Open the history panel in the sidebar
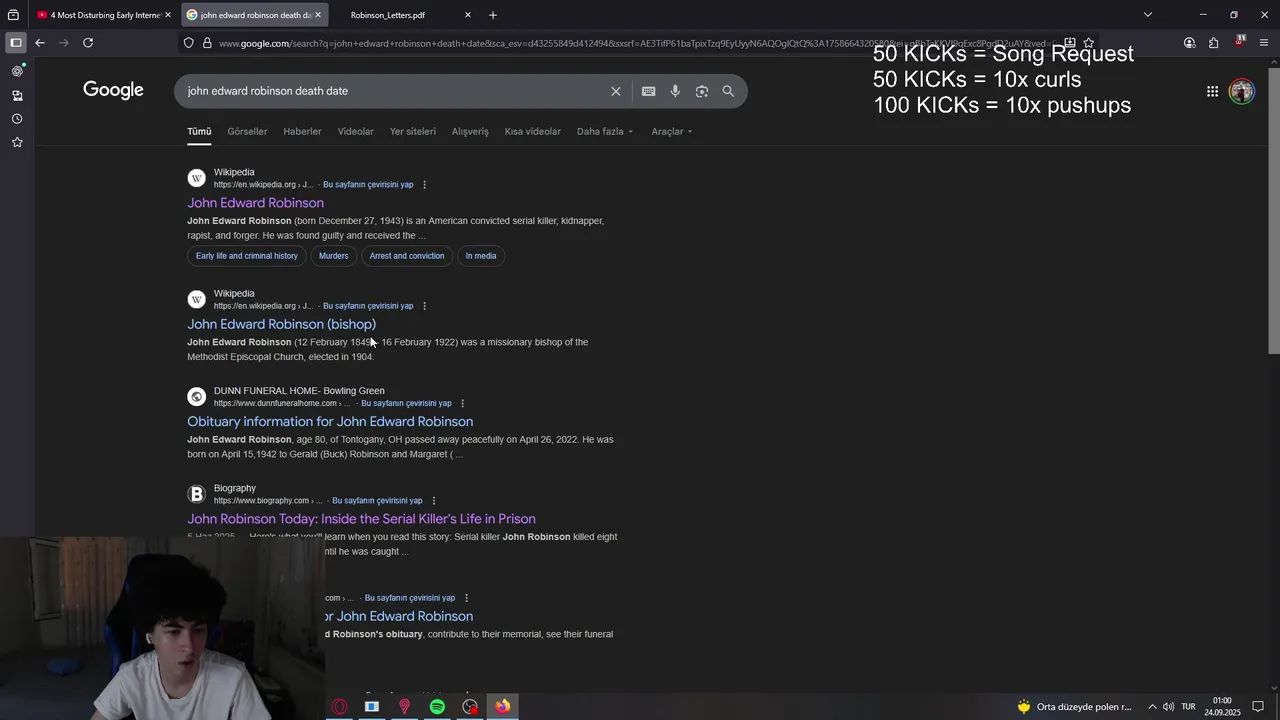Viewport: 1280px width, 720px height. [17, 119]
